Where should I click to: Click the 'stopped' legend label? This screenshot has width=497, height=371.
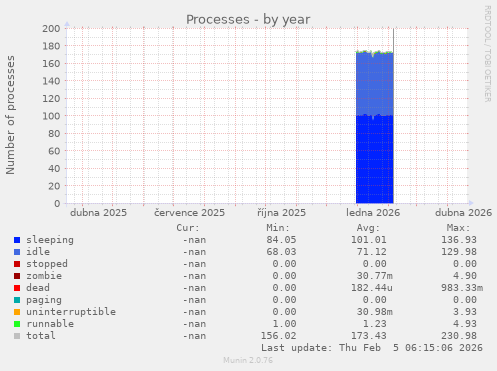pos(47,264)
